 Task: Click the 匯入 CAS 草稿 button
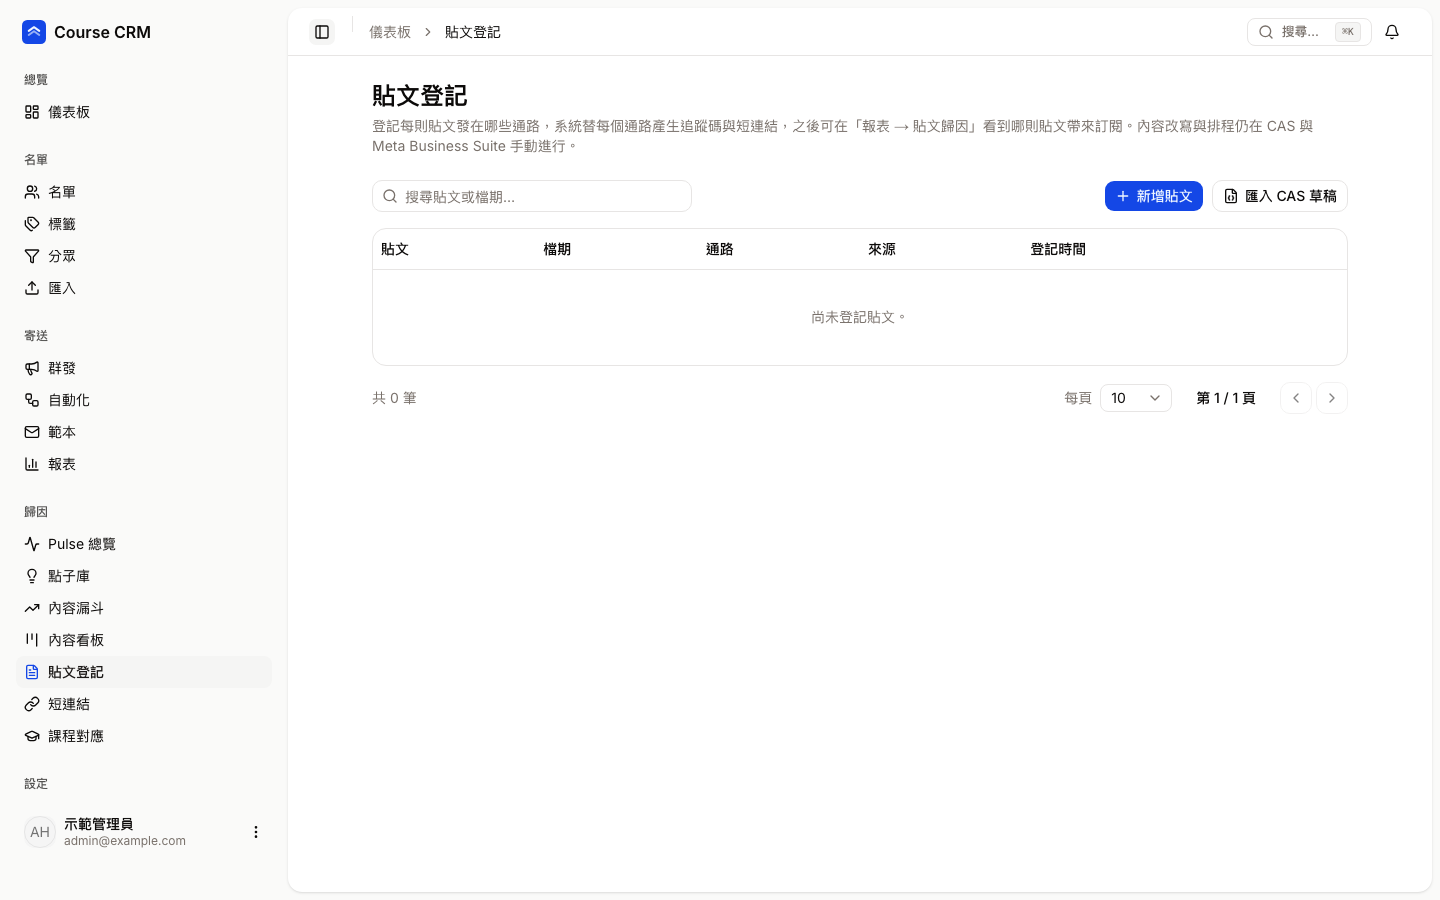[1280, 196]
